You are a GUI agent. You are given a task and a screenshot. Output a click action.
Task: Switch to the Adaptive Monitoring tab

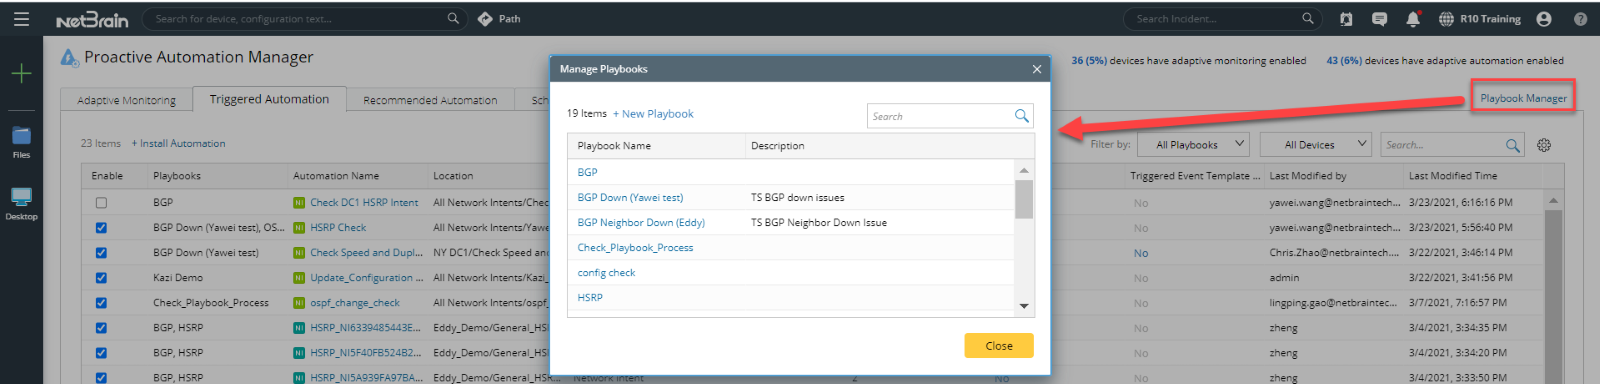point(127,100)
